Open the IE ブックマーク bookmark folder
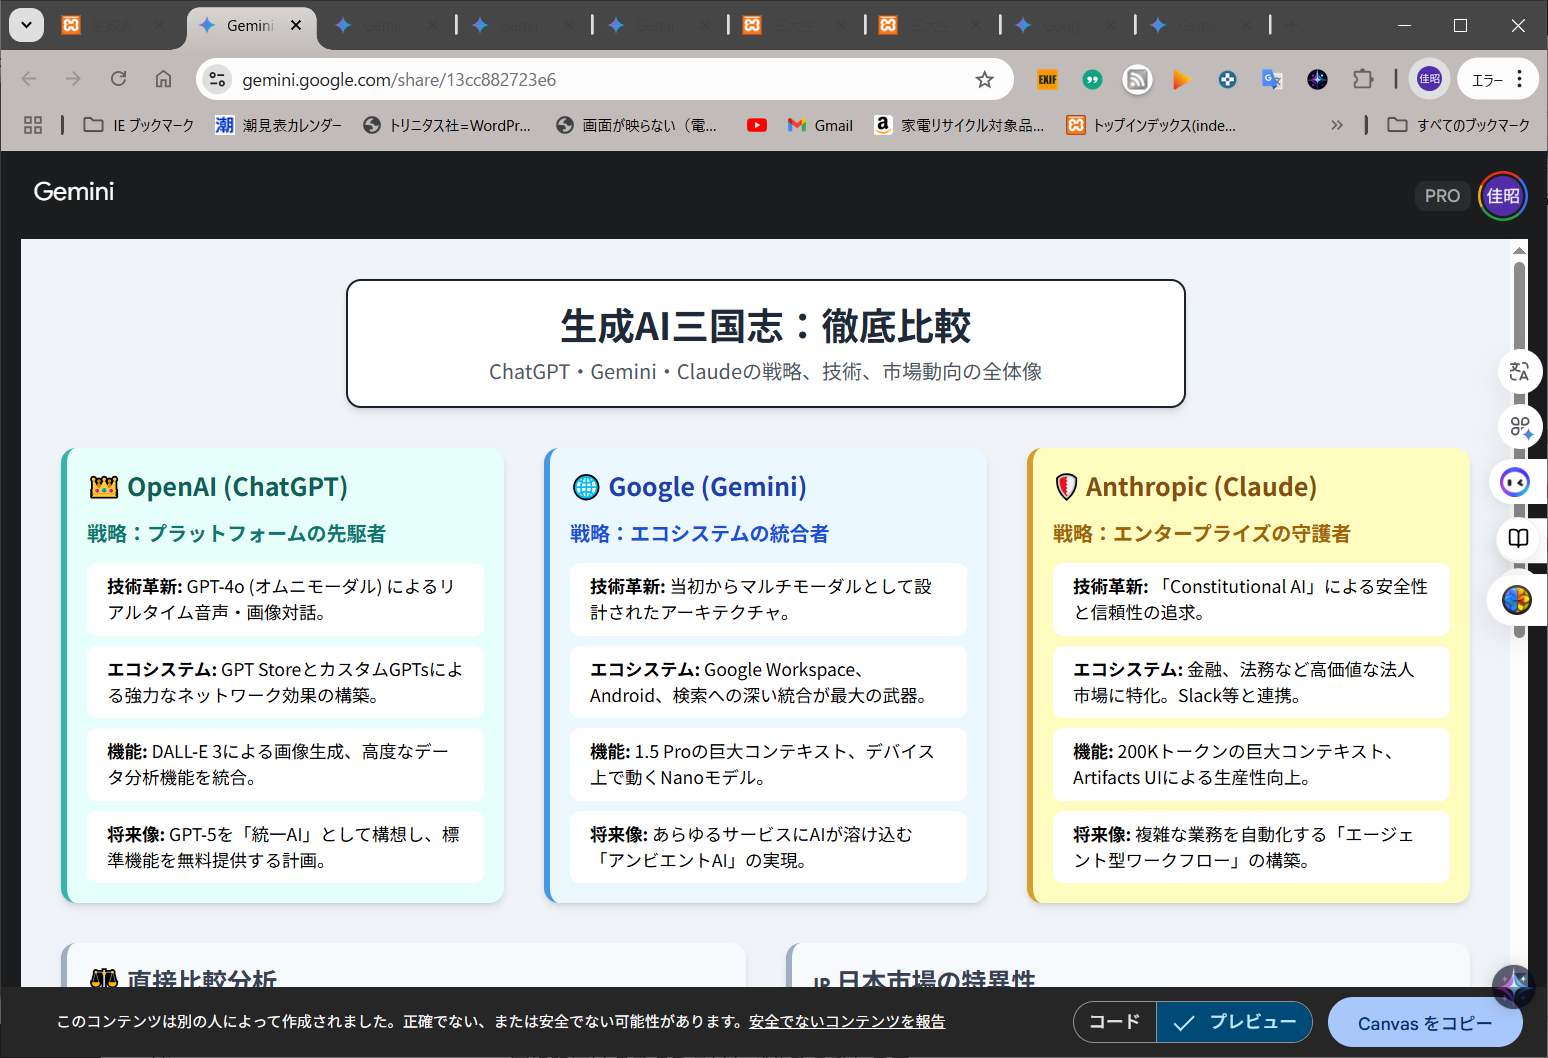 [x=139, y=125]
